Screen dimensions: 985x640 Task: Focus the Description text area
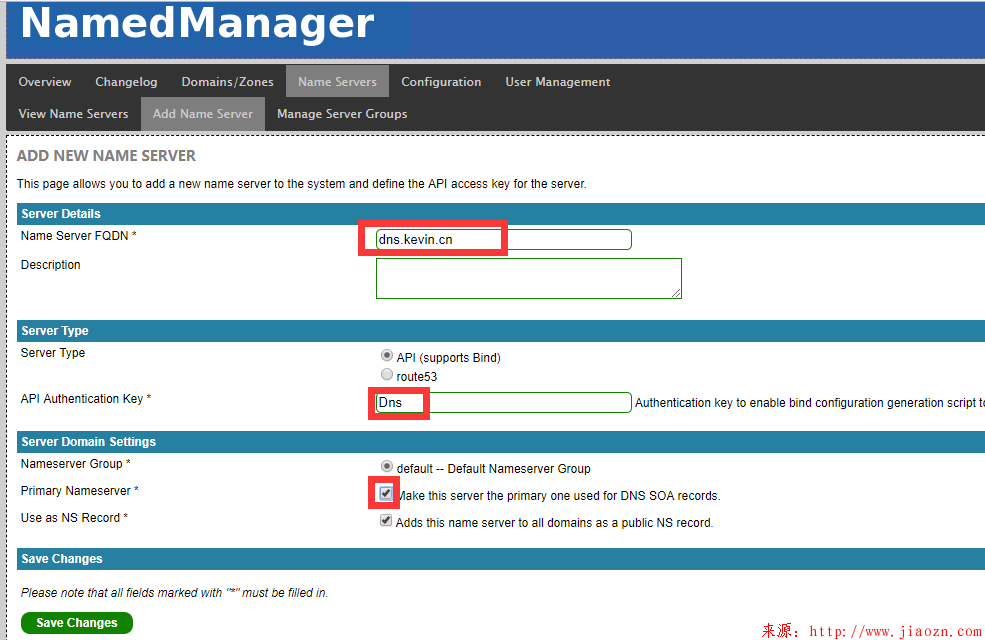coord(528,277)
